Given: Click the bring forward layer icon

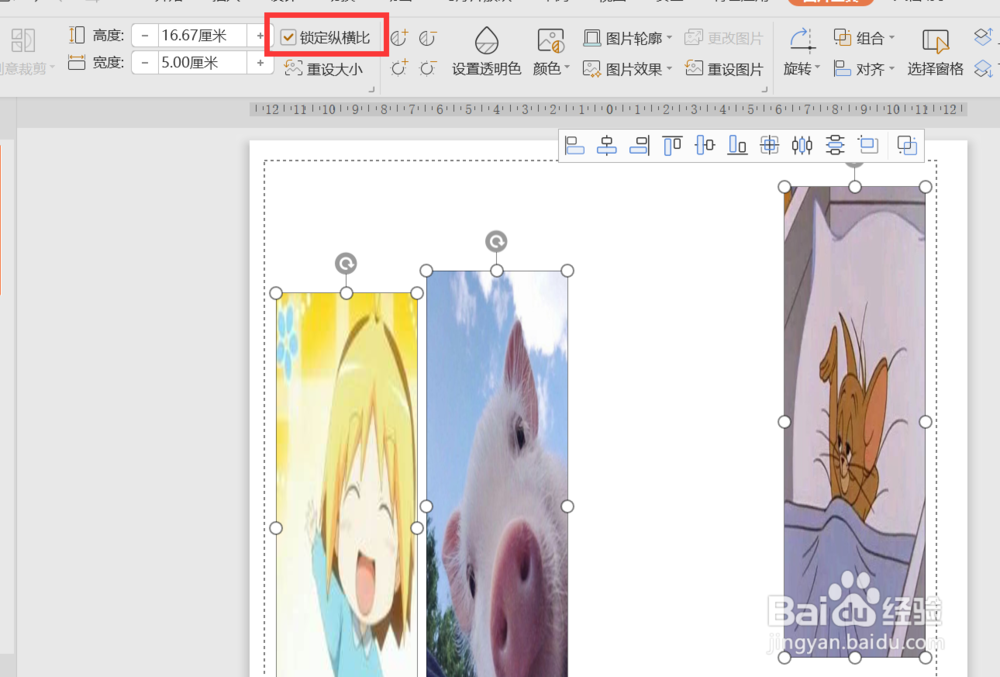Looking at the screenshot, I should (983, 37).
